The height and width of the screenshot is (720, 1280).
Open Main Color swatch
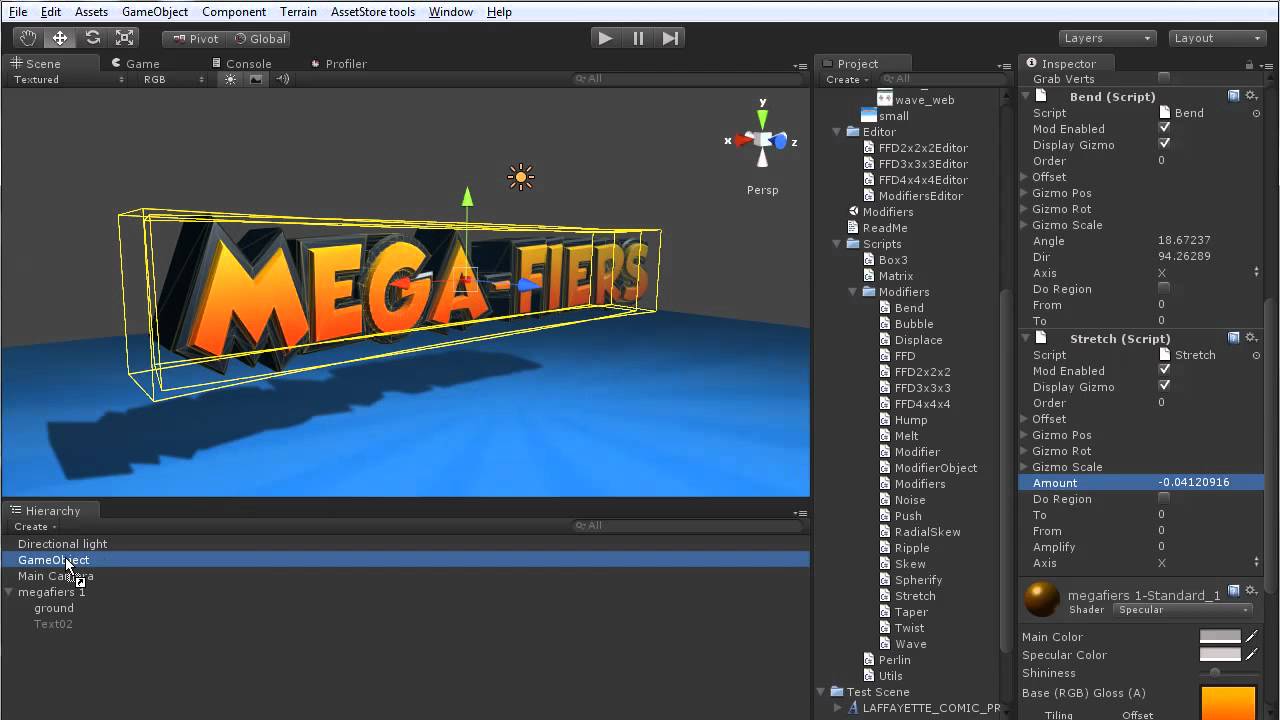click(1220, 636)
